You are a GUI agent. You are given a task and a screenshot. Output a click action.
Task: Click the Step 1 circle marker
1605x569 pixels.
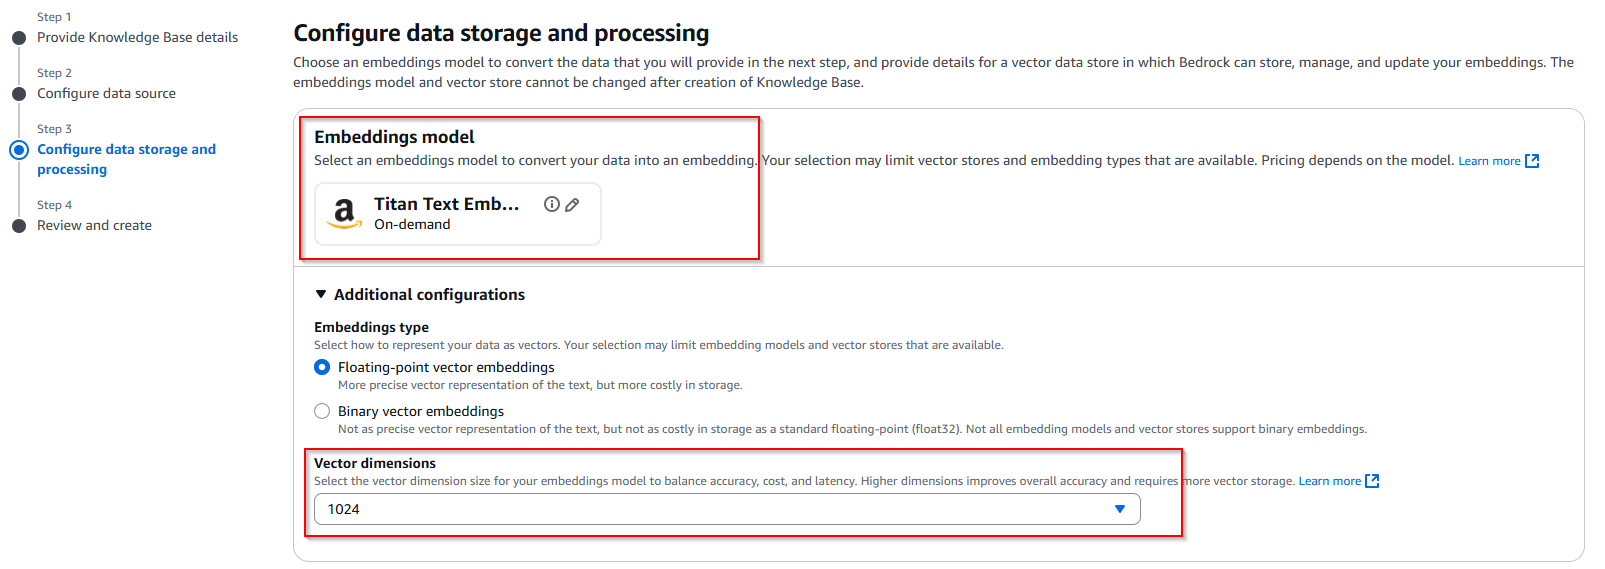tap(19, 38)
